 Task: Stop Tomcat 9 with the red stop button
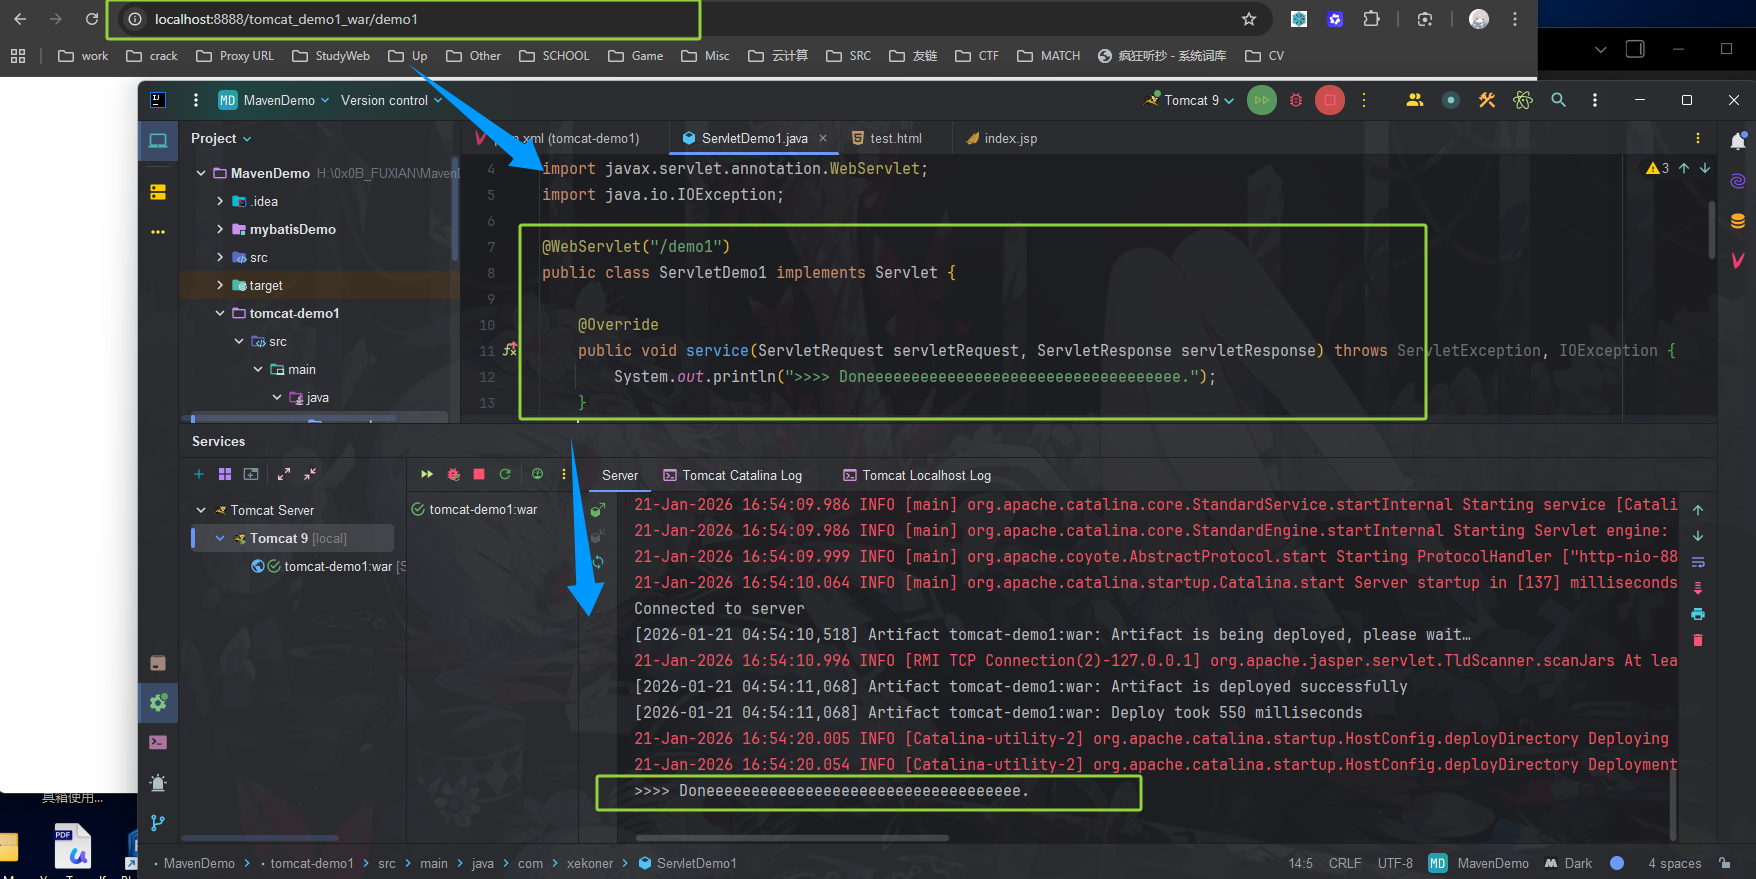(x=1330, y=100)
